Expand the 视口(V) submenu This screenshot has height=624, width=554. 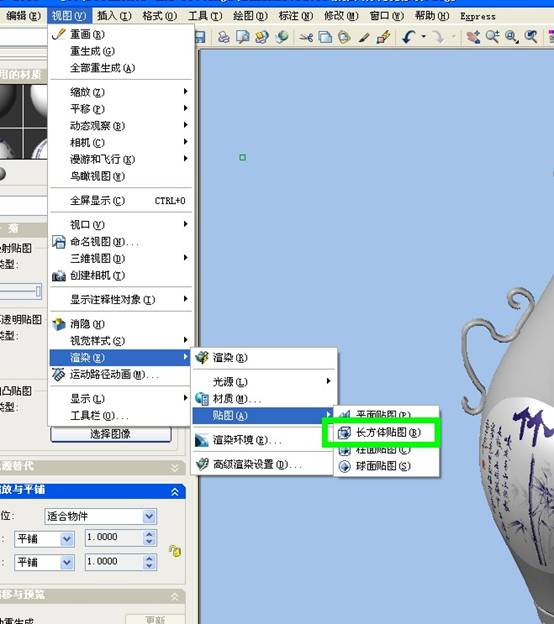pos(120,225)
